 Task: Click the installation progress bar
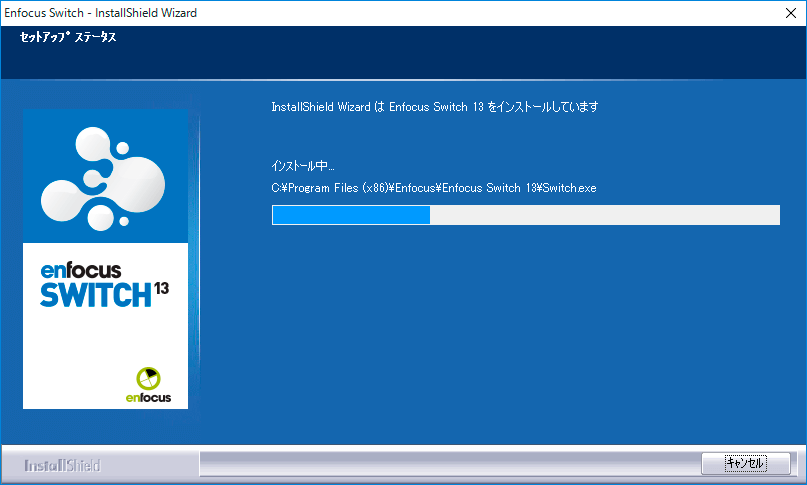pos(525,215)
